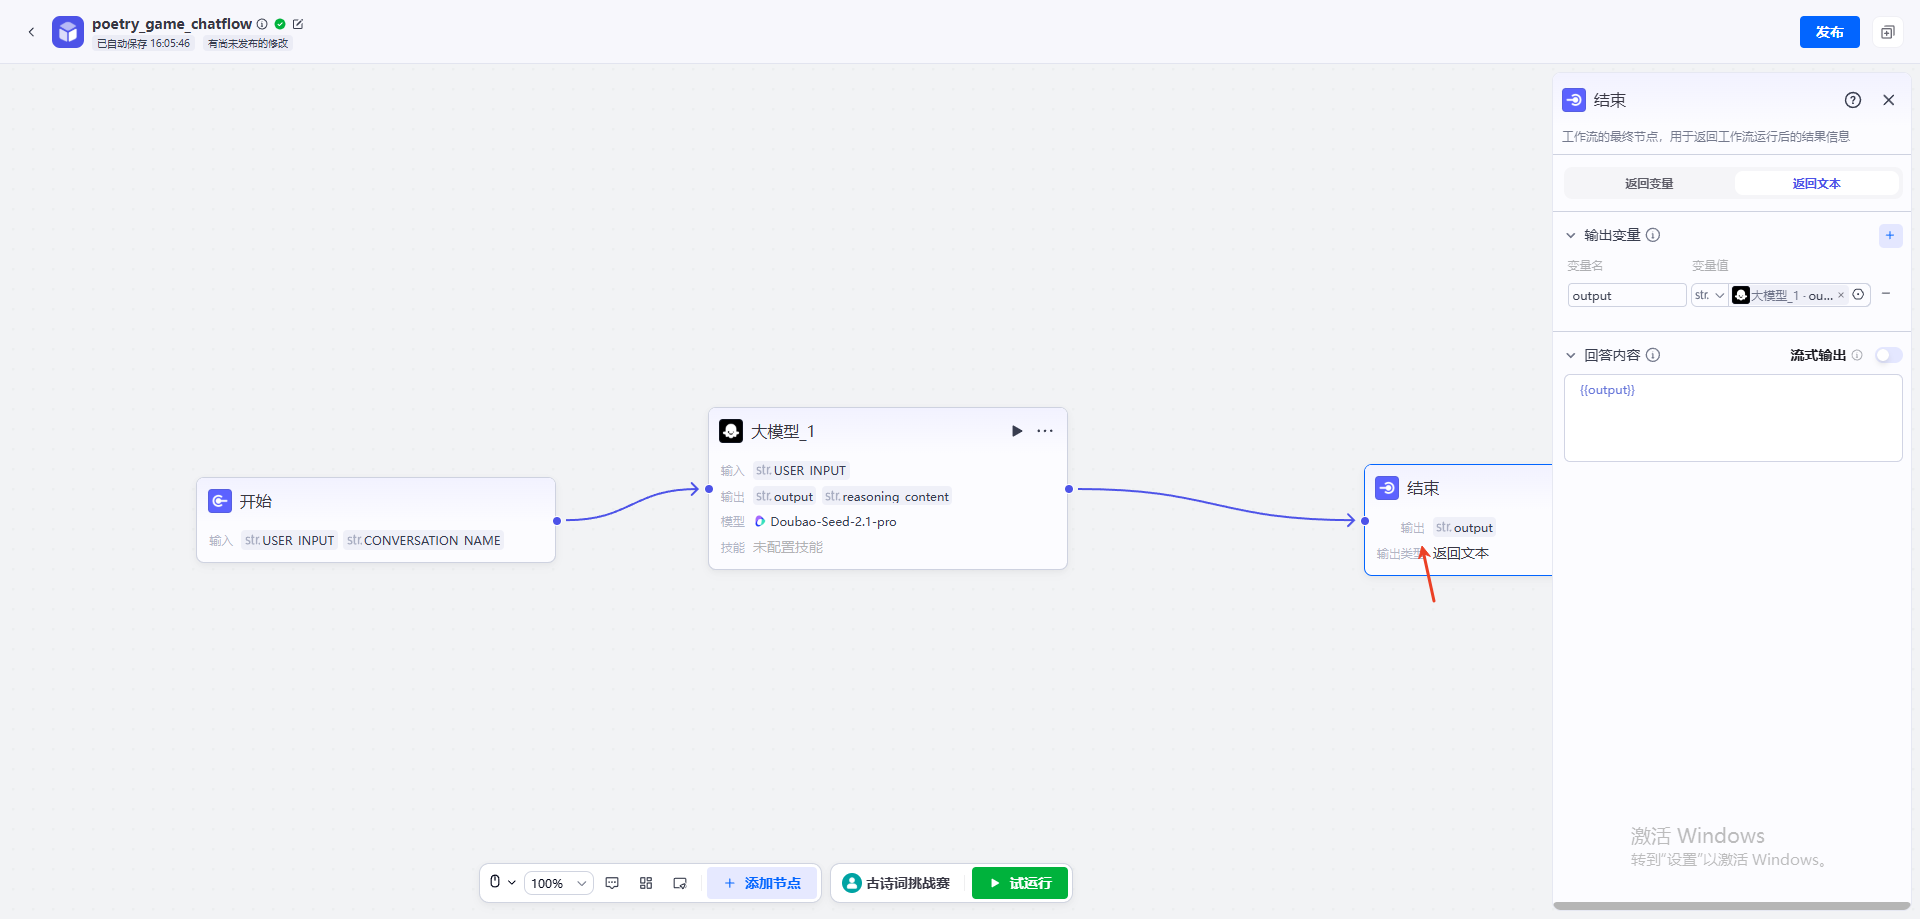Open the str. variable type dropdown

coord(1709,295)
